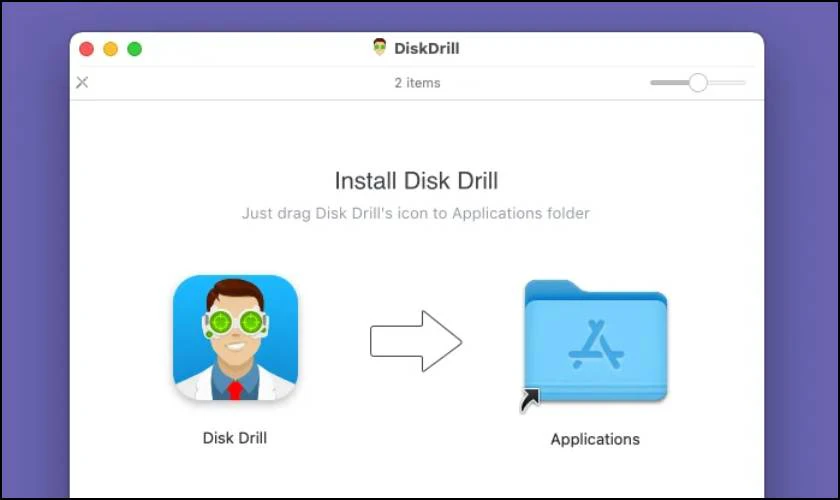Maximize the window using green button

coord(134,49)
